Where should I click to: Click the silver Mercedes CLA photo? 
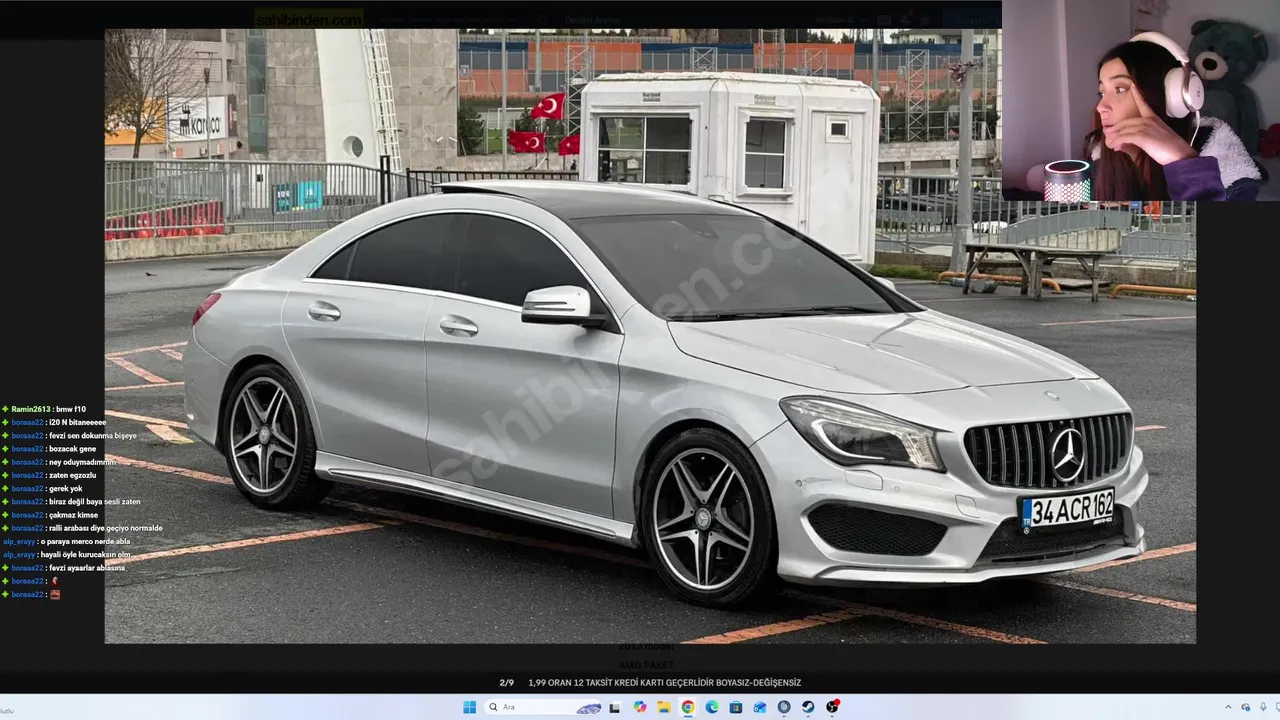(650, 336)
